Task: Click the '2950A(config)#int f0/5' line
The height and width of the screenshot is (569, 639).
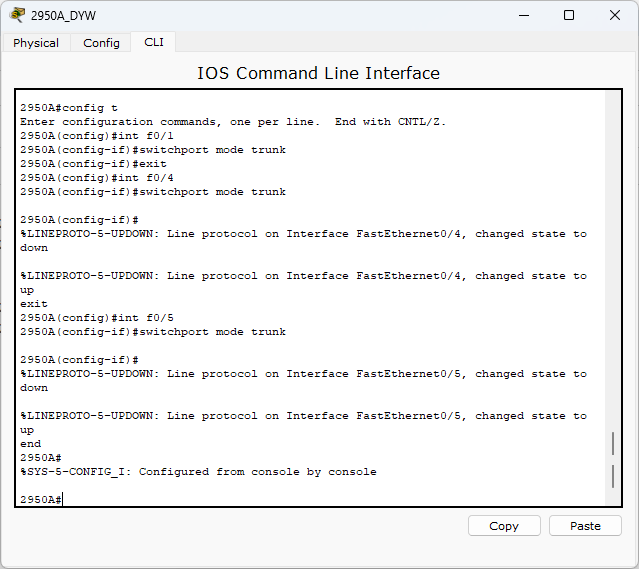Action: [97, 318]
